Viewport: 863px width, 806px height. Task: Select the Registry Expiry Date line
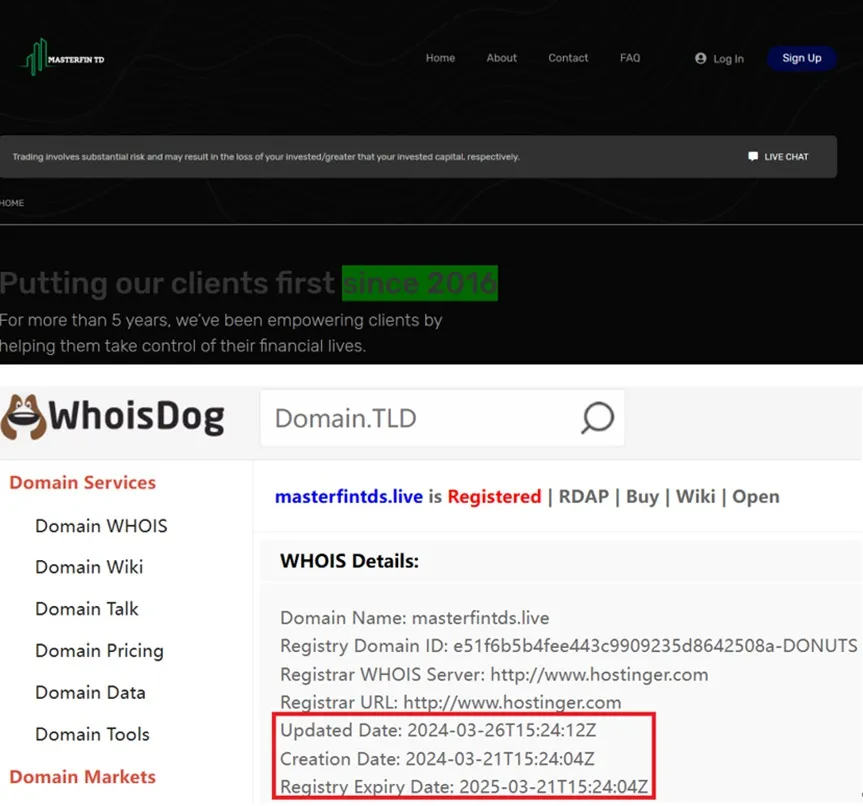pos(464,787)
